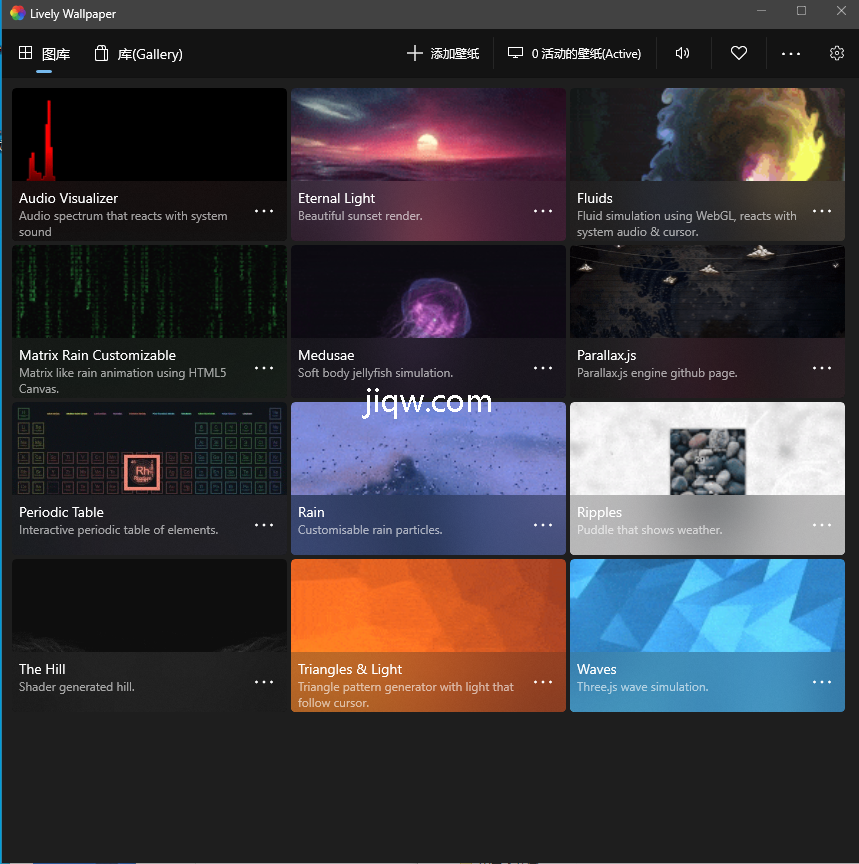
Task: Open options for Rain wallpaper
Action: click(543, 525)
